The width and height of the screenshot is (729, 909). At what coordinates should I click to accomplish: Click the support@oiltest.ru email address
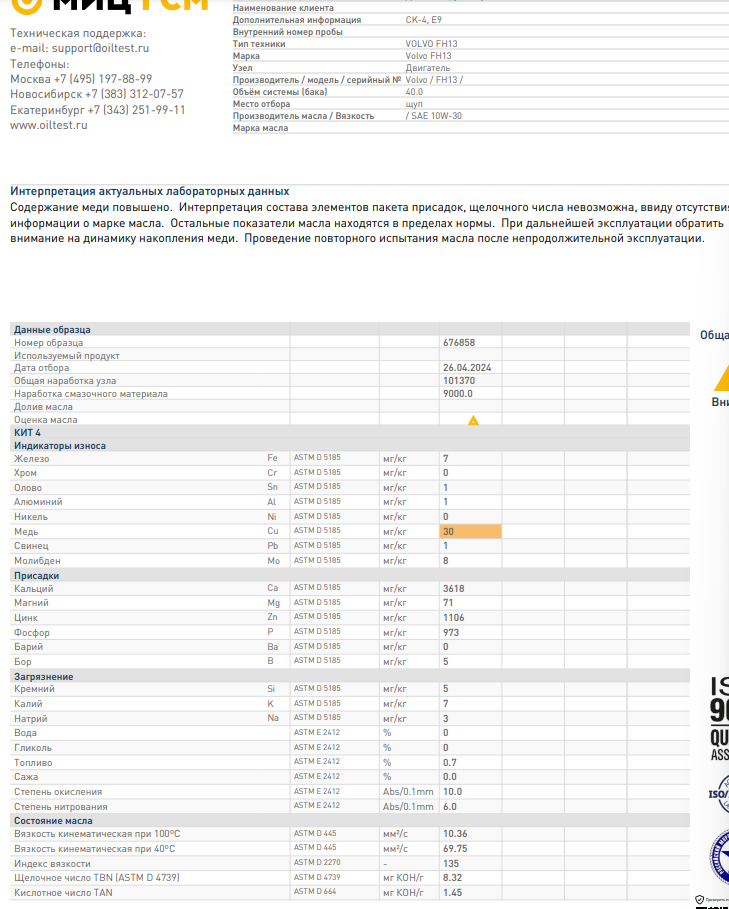coord(100,48)
